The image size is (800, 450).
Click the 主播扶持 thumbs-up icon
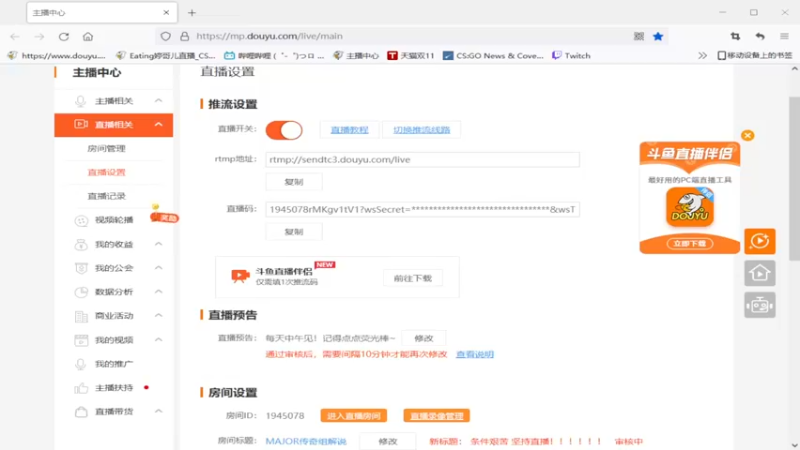81,388
